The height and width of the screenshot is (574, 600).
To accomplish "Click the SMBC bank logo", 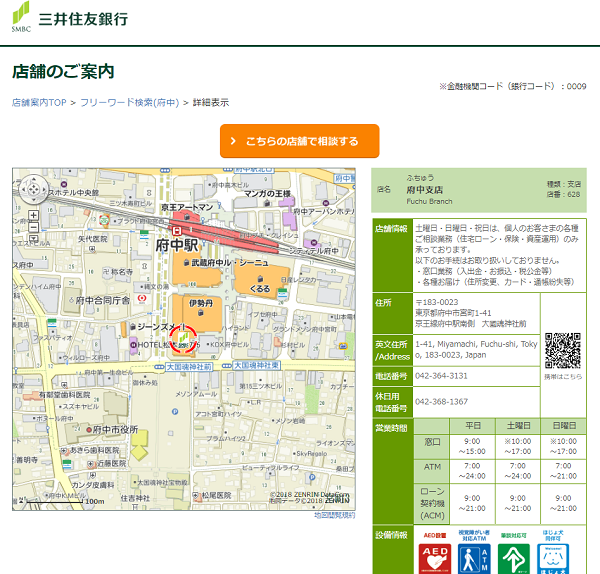I will point(21,17).
